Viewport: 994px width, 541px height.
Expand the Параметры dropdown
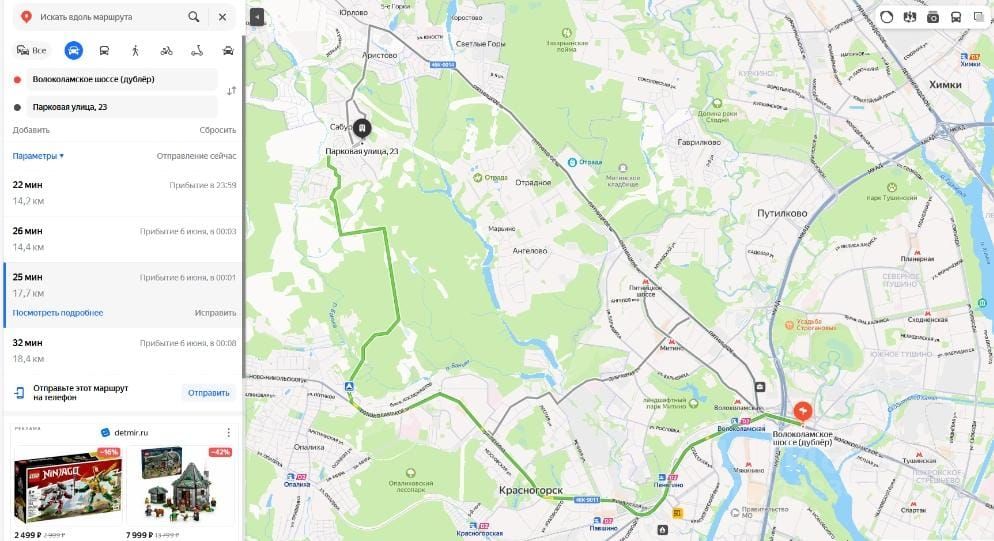coord(38,156)
